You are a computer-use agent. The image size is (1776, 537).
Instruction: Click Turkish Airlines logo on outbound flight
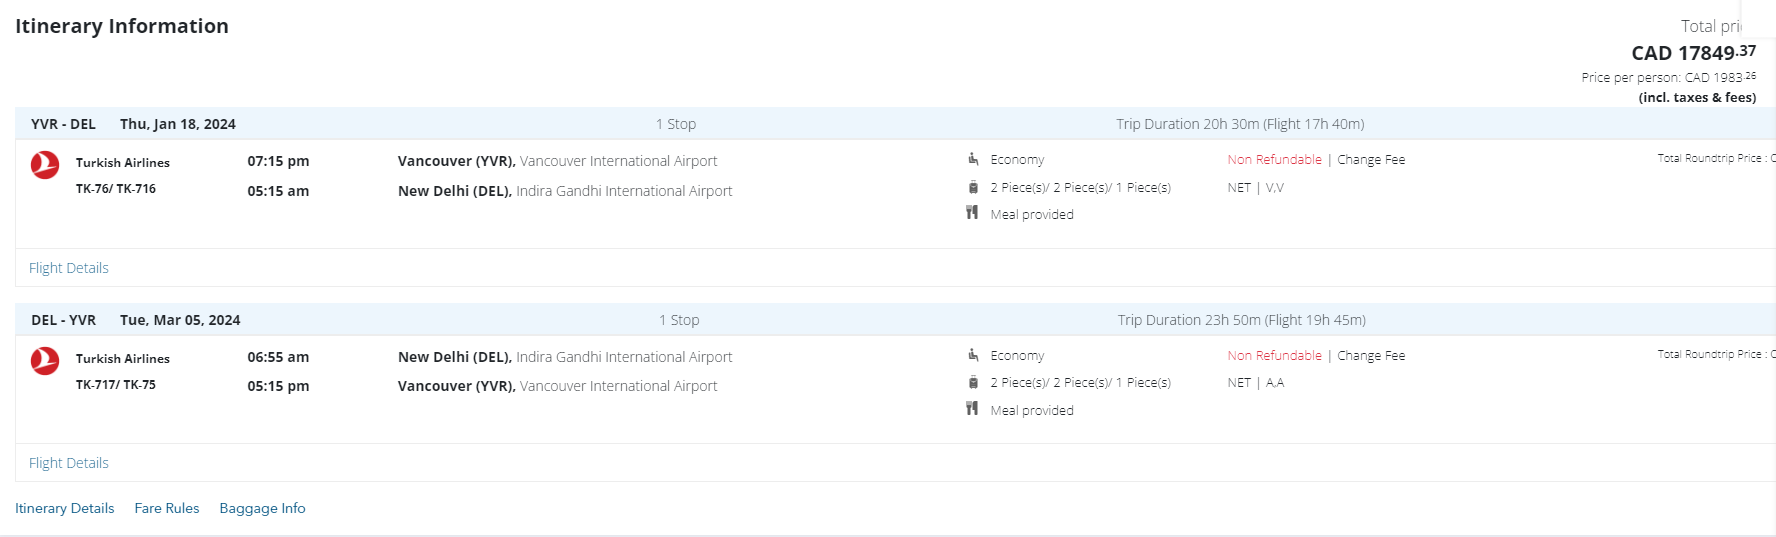click(45, 164)
